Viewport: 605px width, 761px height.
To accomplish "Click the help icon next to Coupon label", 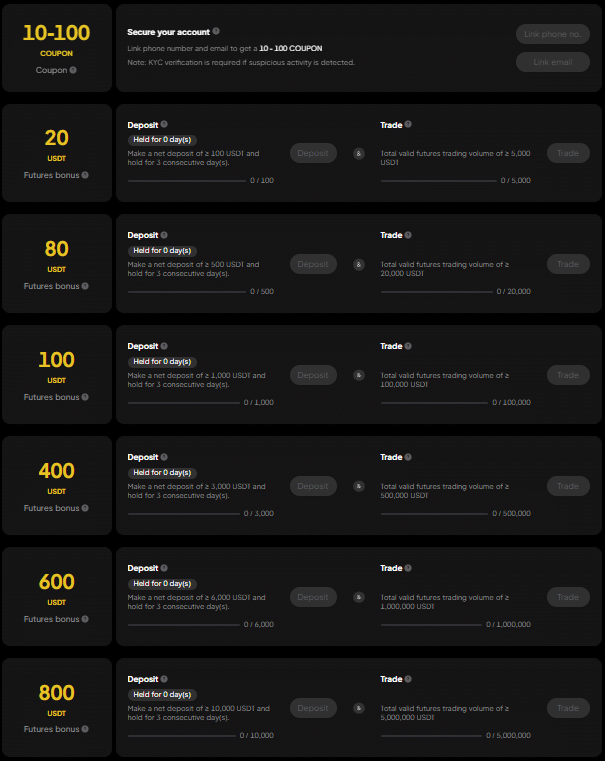I will [x=73, y=70].
